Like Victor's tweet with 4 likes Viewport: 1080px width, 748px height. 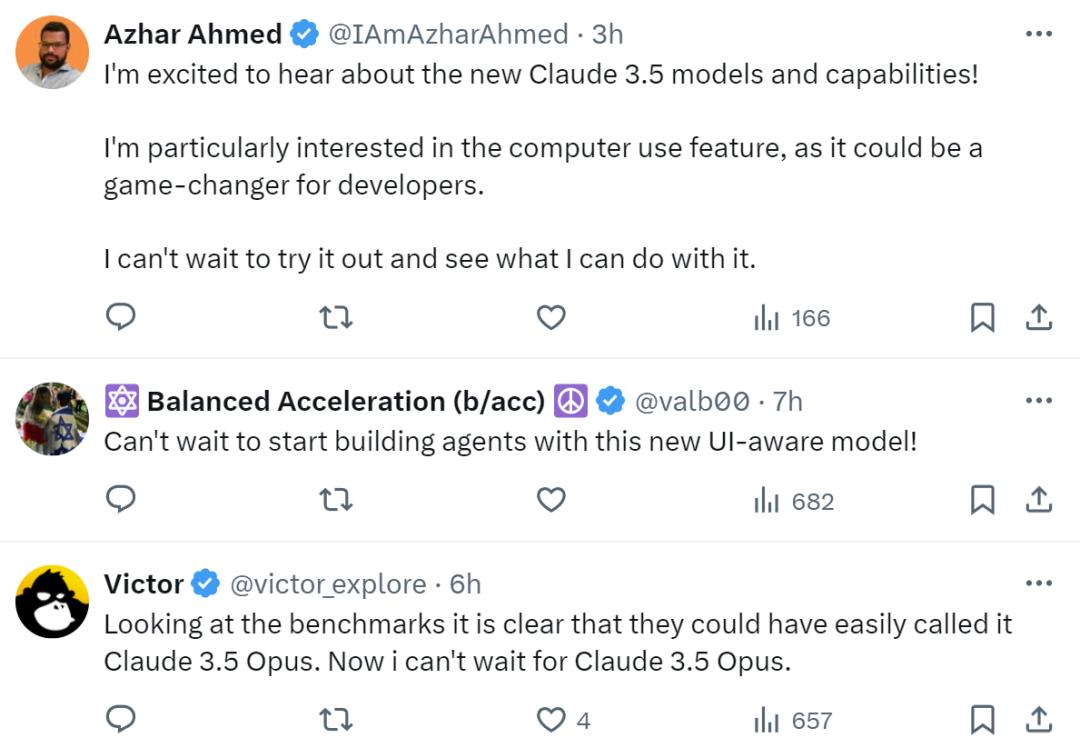coord(551,719)
